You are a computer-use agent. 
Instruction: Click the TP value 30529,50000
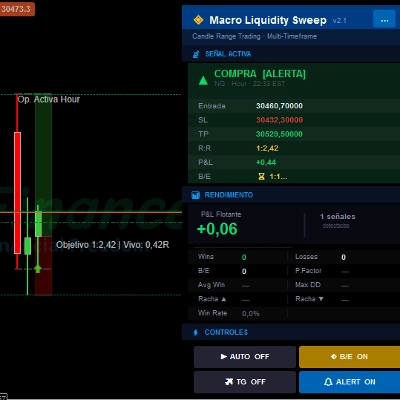(x=279, y=134)
